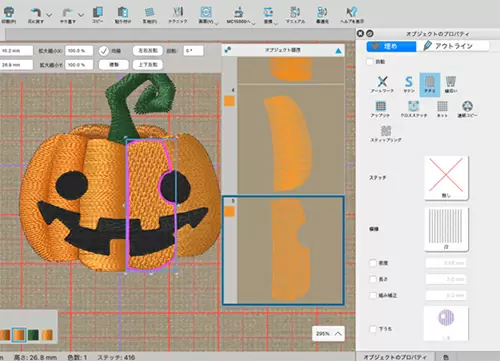Click the 上下反転 flip button
This screenshot has width=500, height=361.
pos(148,65)
